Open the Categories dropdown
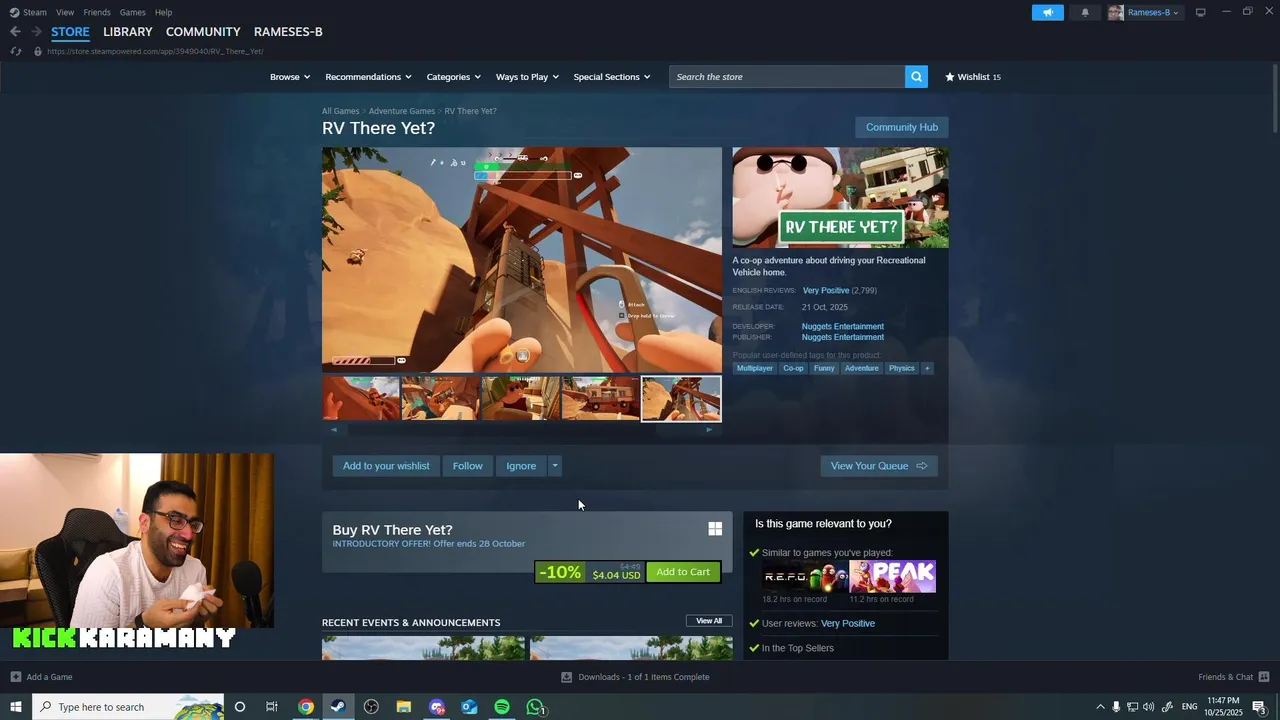Viewport: 1280px width, 720px height. (453, 77)
